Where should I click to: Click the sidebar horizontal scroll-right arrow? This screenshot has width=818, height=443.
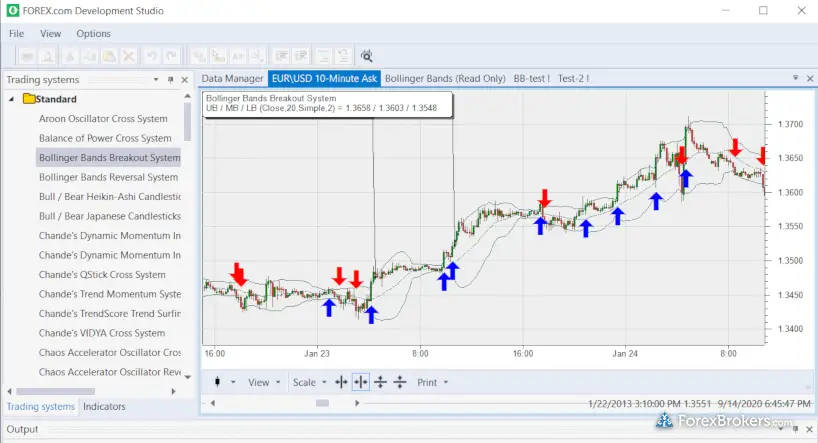pos(174,391)
